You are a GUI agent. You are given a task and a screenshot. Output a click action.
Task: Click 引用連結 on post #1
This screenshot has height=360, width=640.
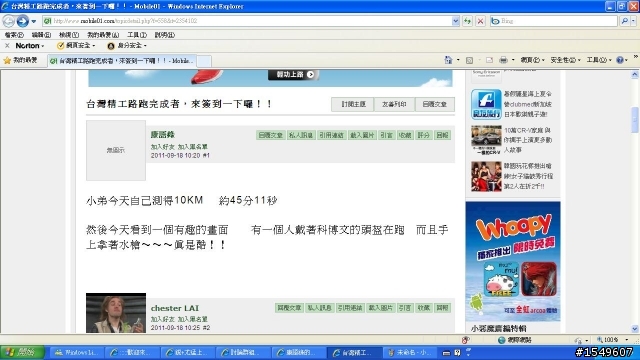coord(331,135)
